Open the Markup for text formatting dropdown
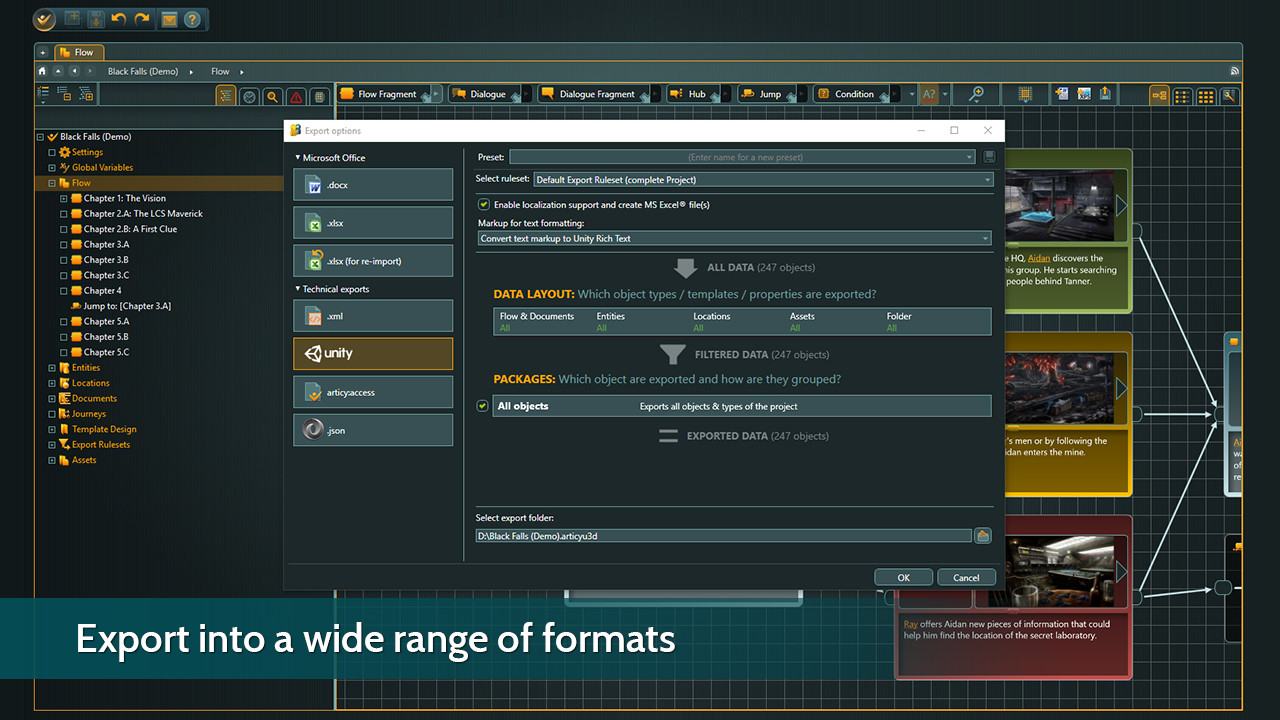Image resolution: width=1280 pixels, height=720 pixels. pos(734,239)
